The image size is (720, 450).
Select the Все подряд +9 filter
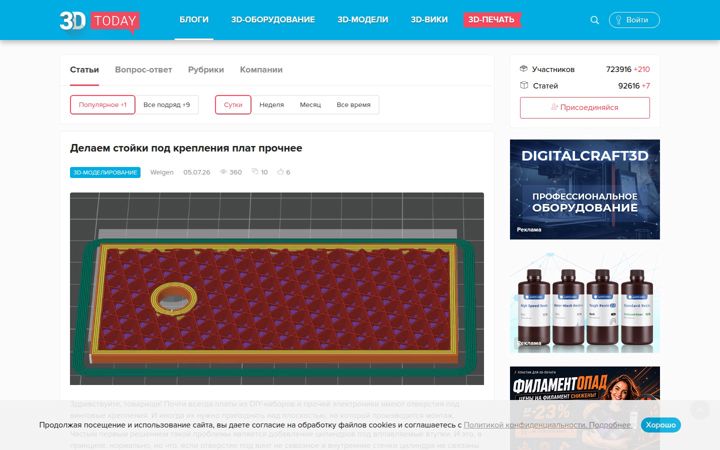[167, 105]
